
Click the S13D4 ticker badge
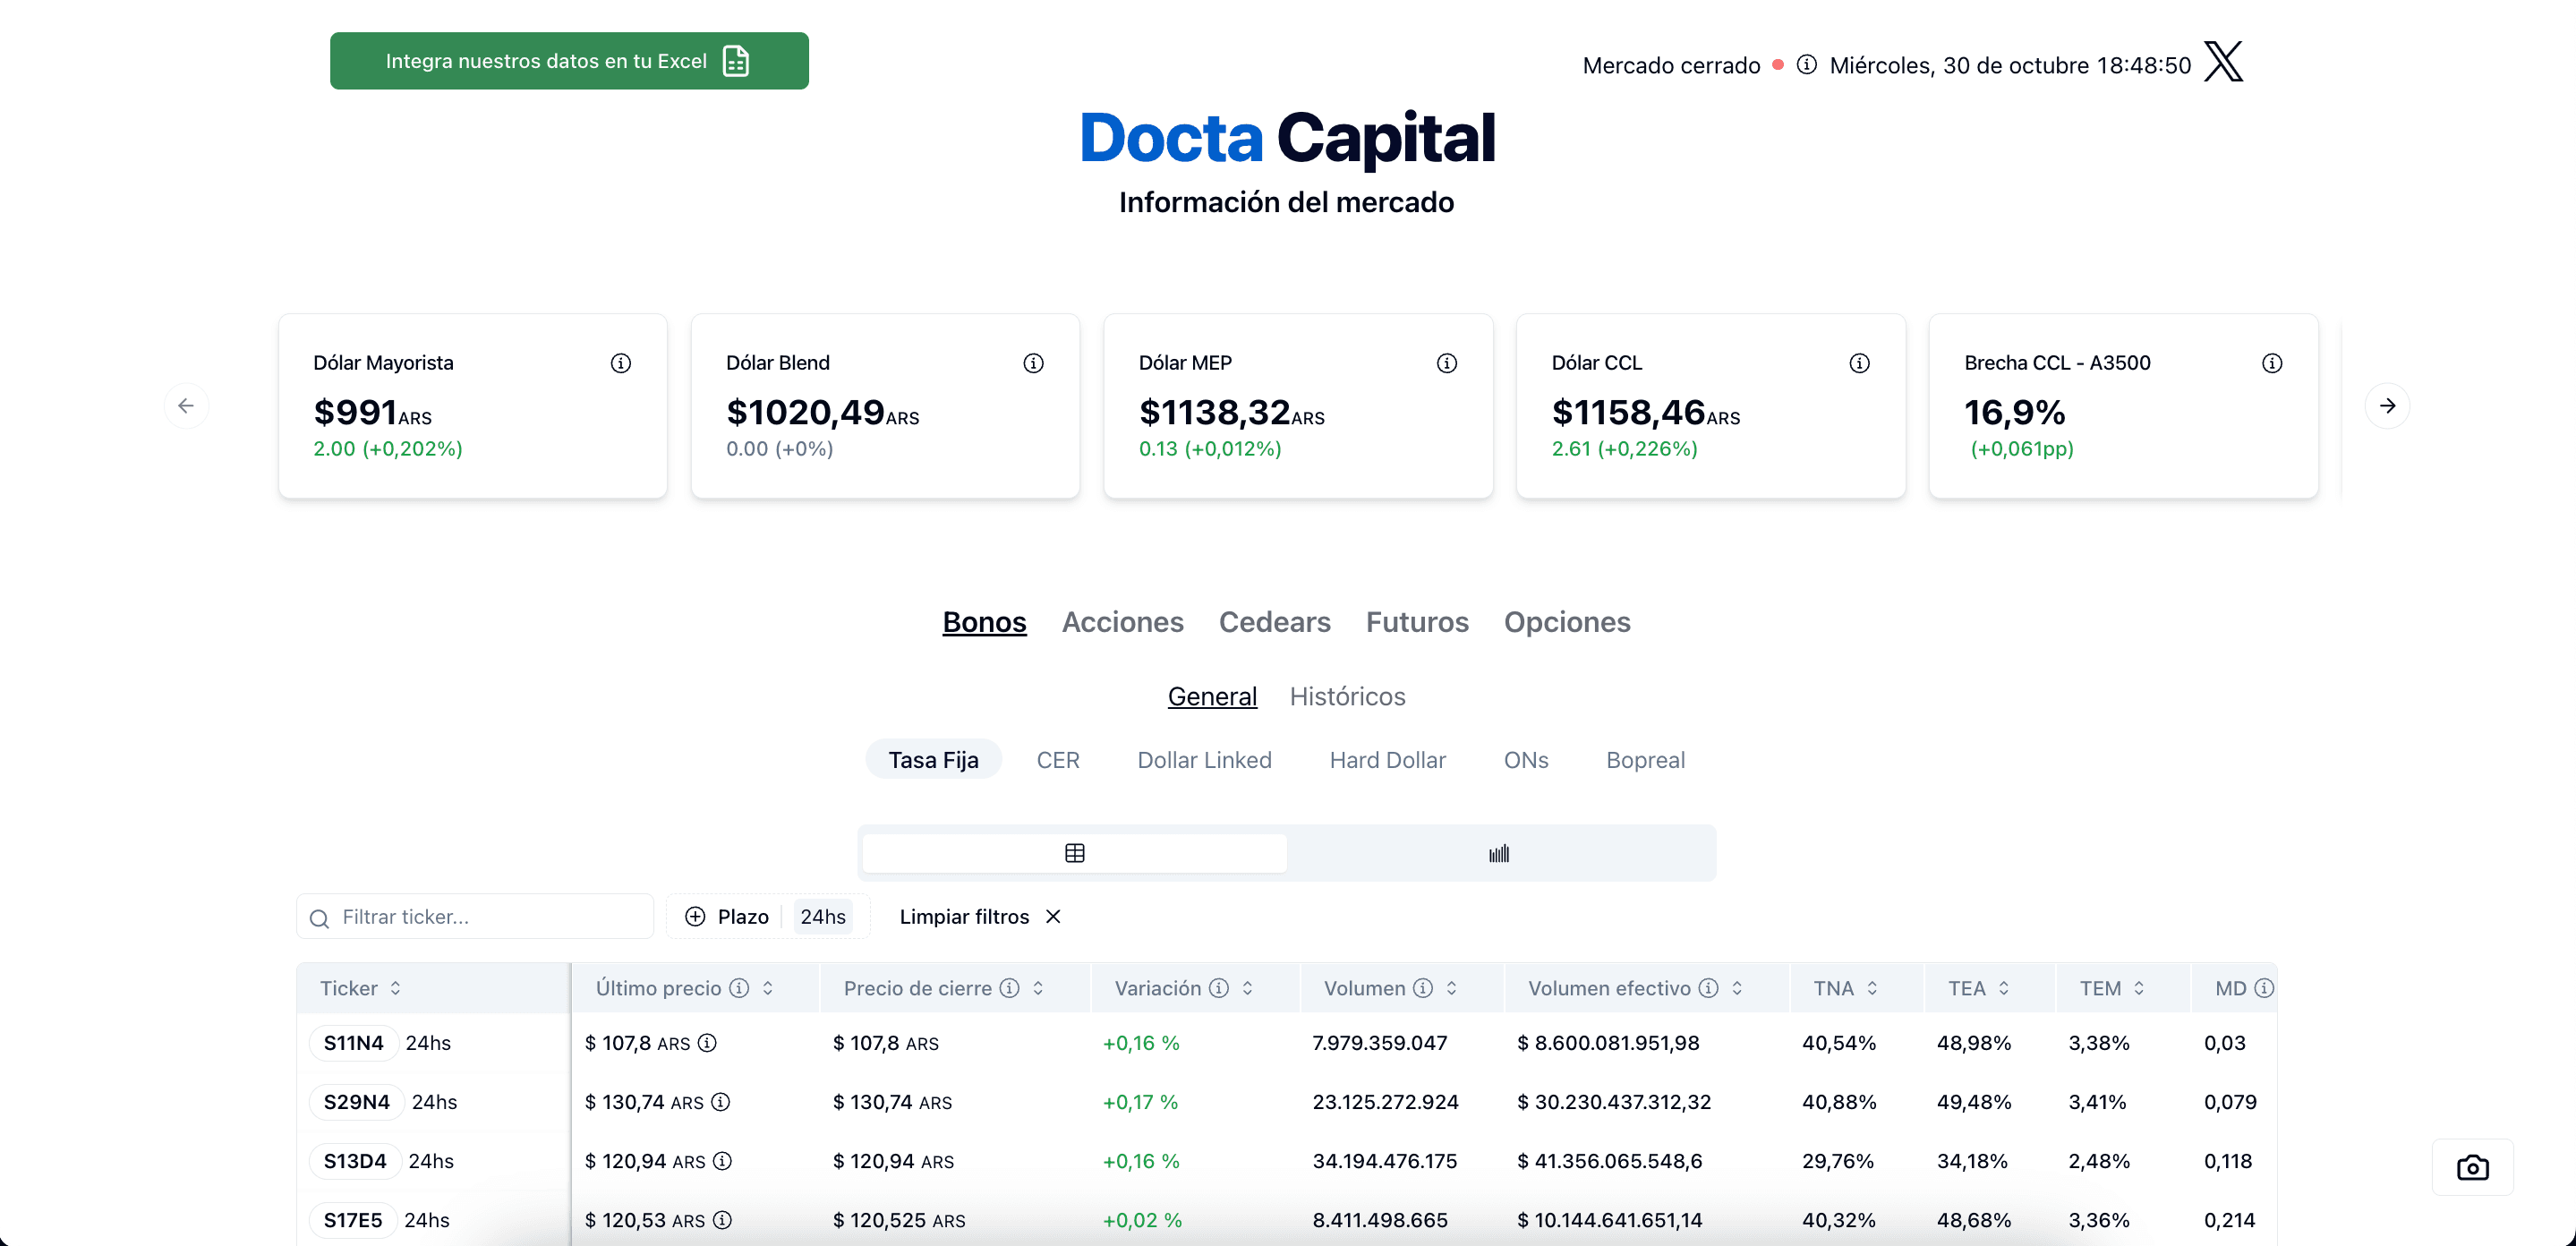click(x=354, y=1161)
